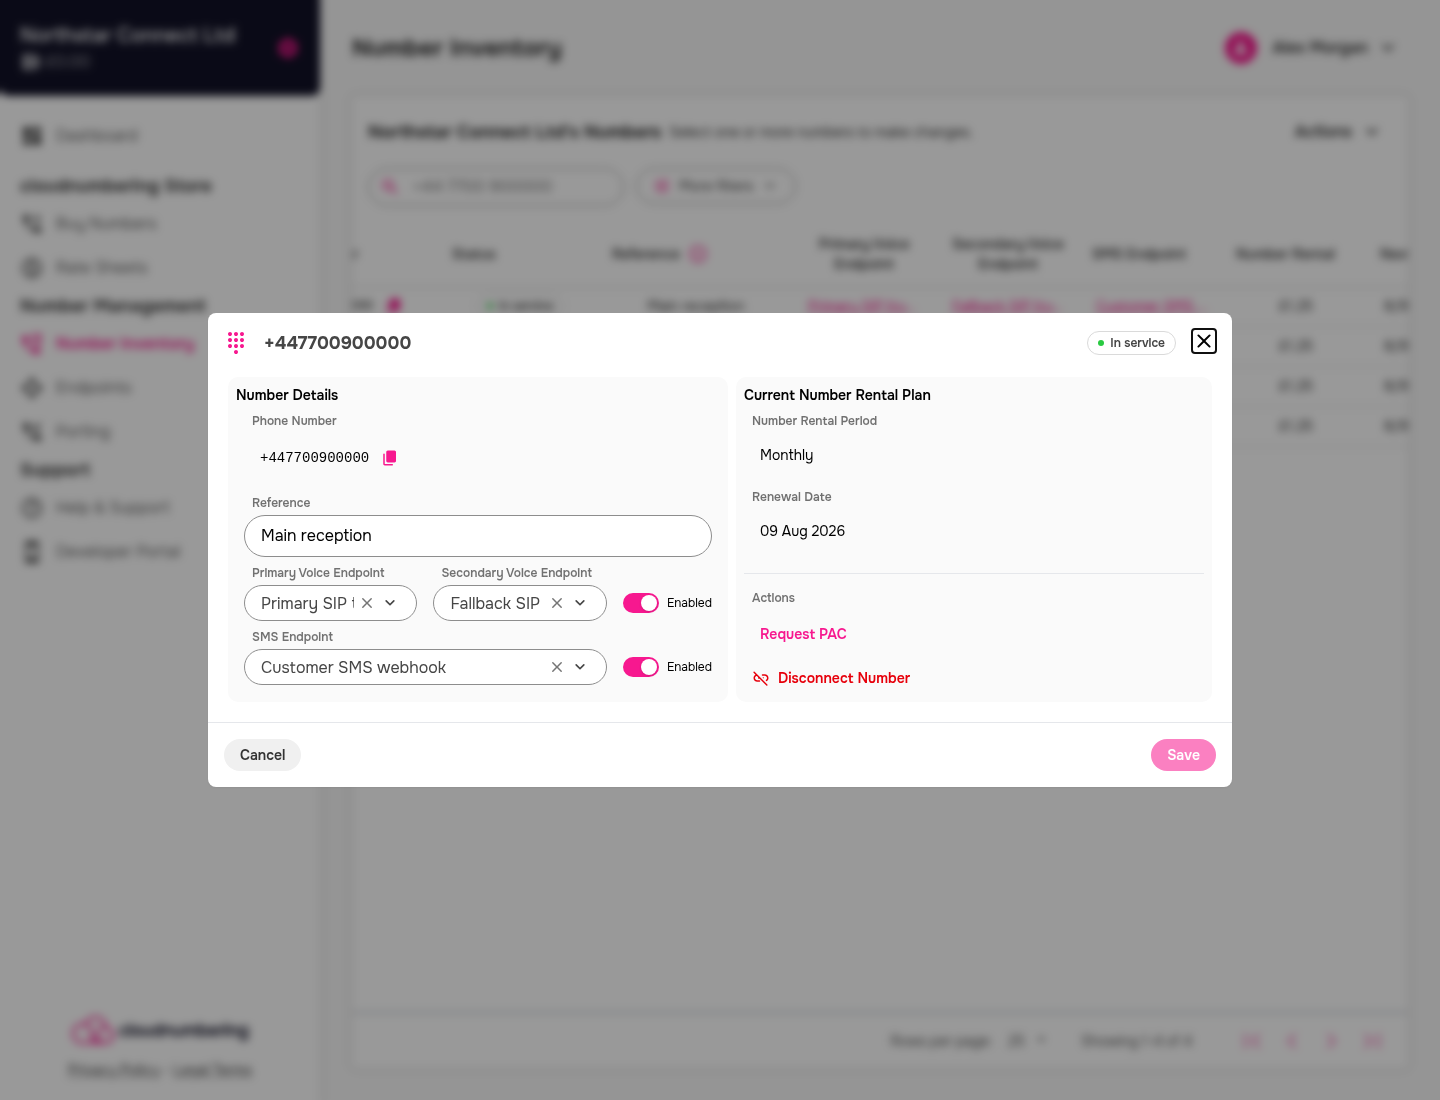
Task: Click the dial pad icon beside +447700900000
Action: [x=236, y=342]
